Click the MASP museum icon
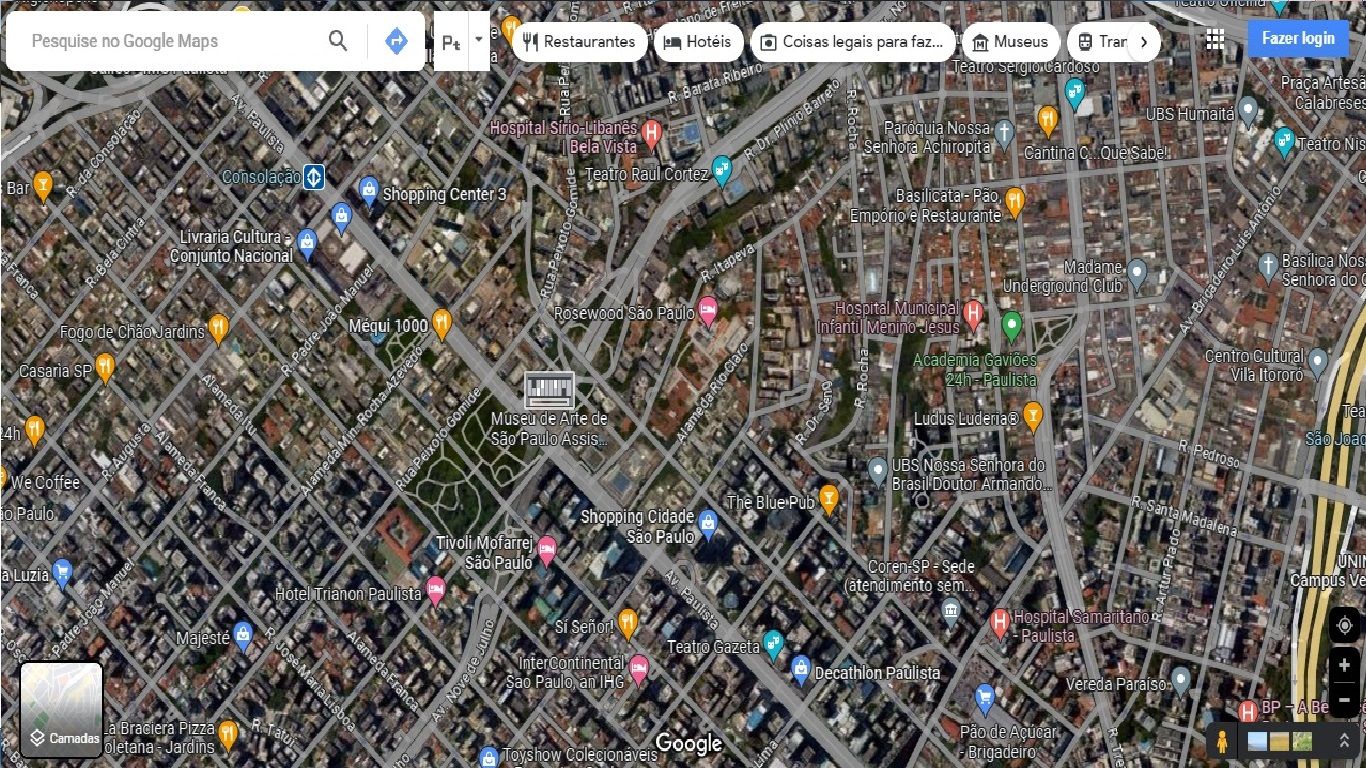The width and height of the screenshot is (1366, 768). click(550, 389)
